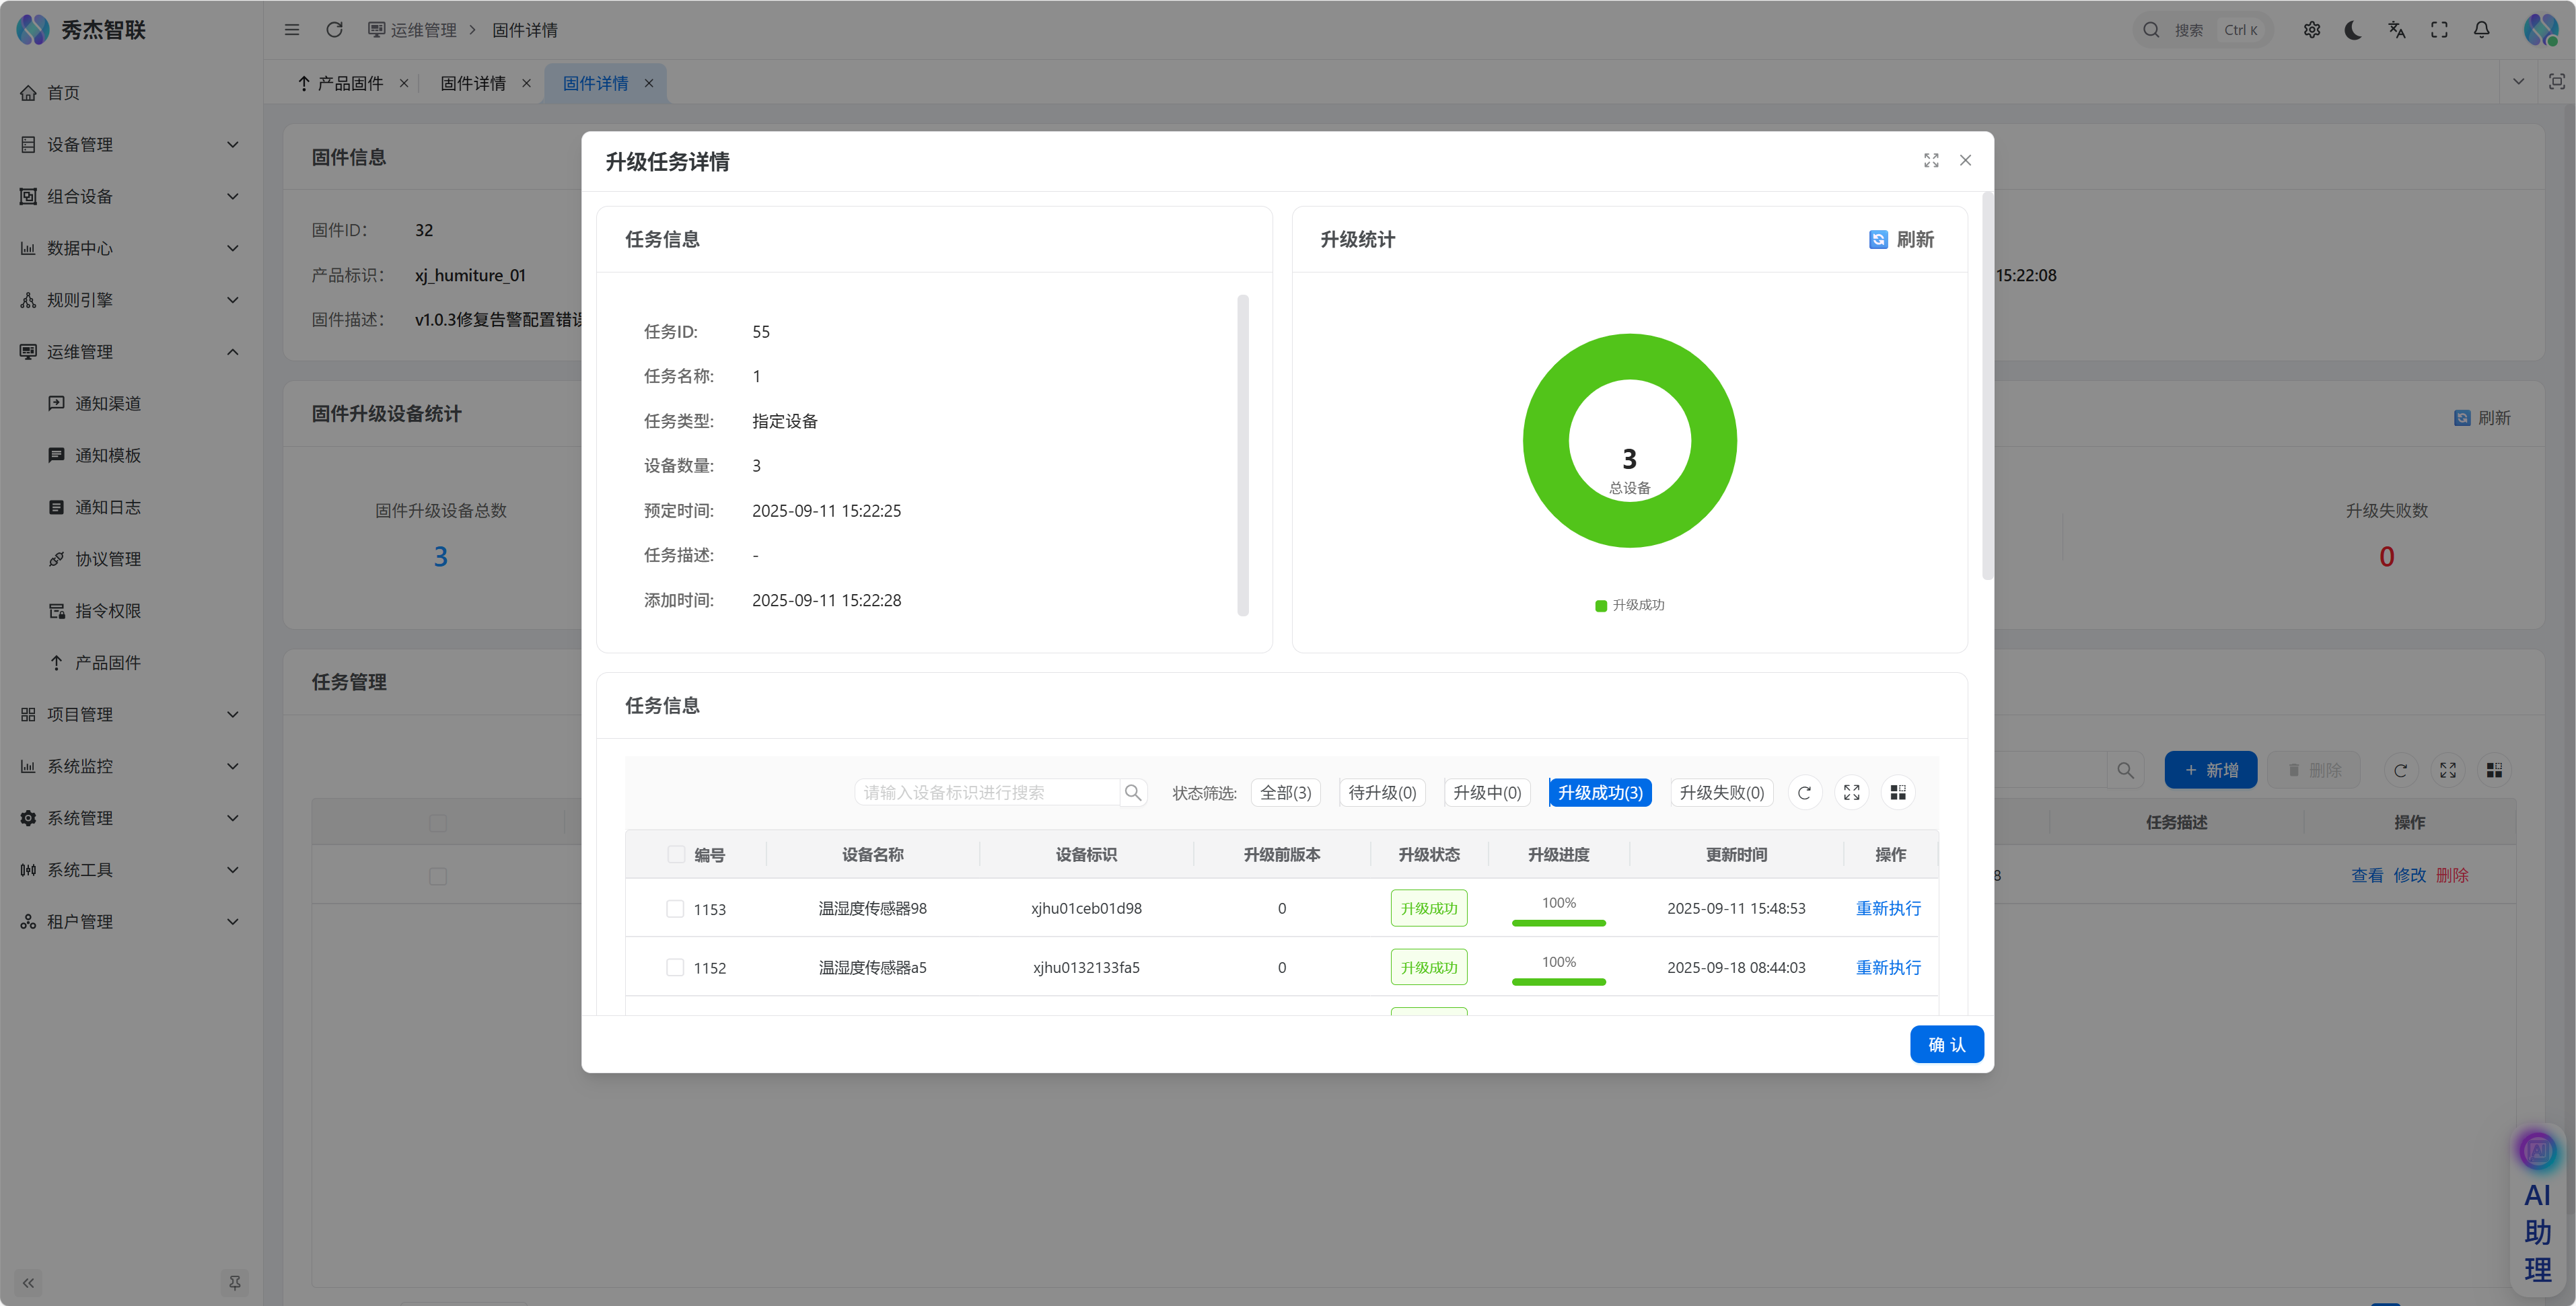Check the row checkbox for device 1152
Image resolution: width=2576 pixels, height=1306 pixels.
[675, 968]
